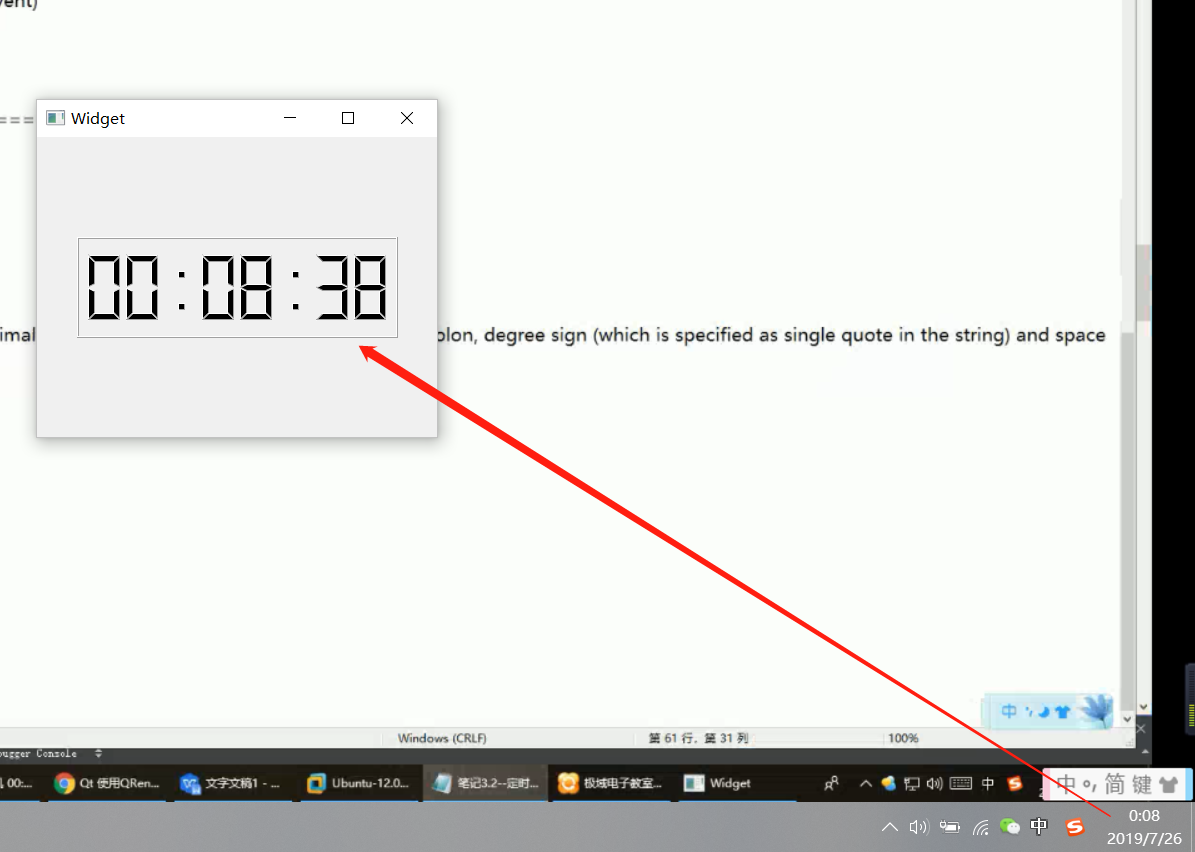The height and width of the screenshot is (852, 1195).
Task: Expand hidden icons chevron in dark taskbar tray
Action: pyautogui.click(x=866, y=783)
